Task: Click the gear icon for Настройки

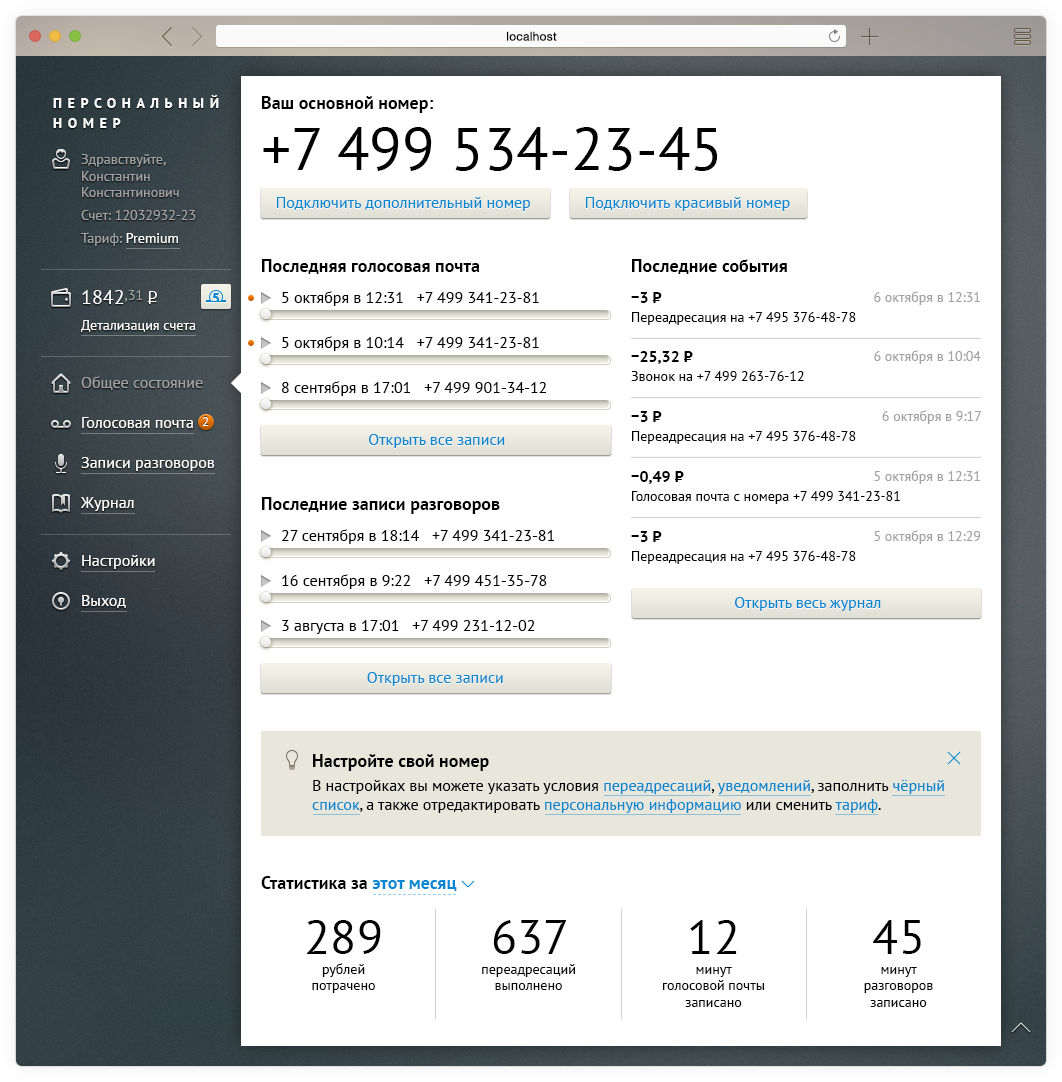Action: [x=61, y=561]
